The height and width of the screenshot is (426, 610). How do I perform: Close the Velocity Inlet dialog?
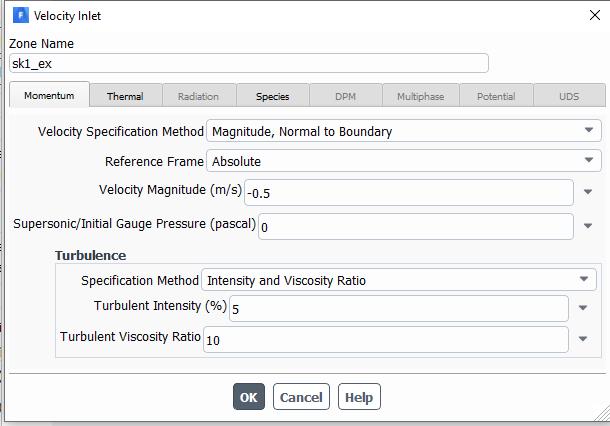[594, 16]
